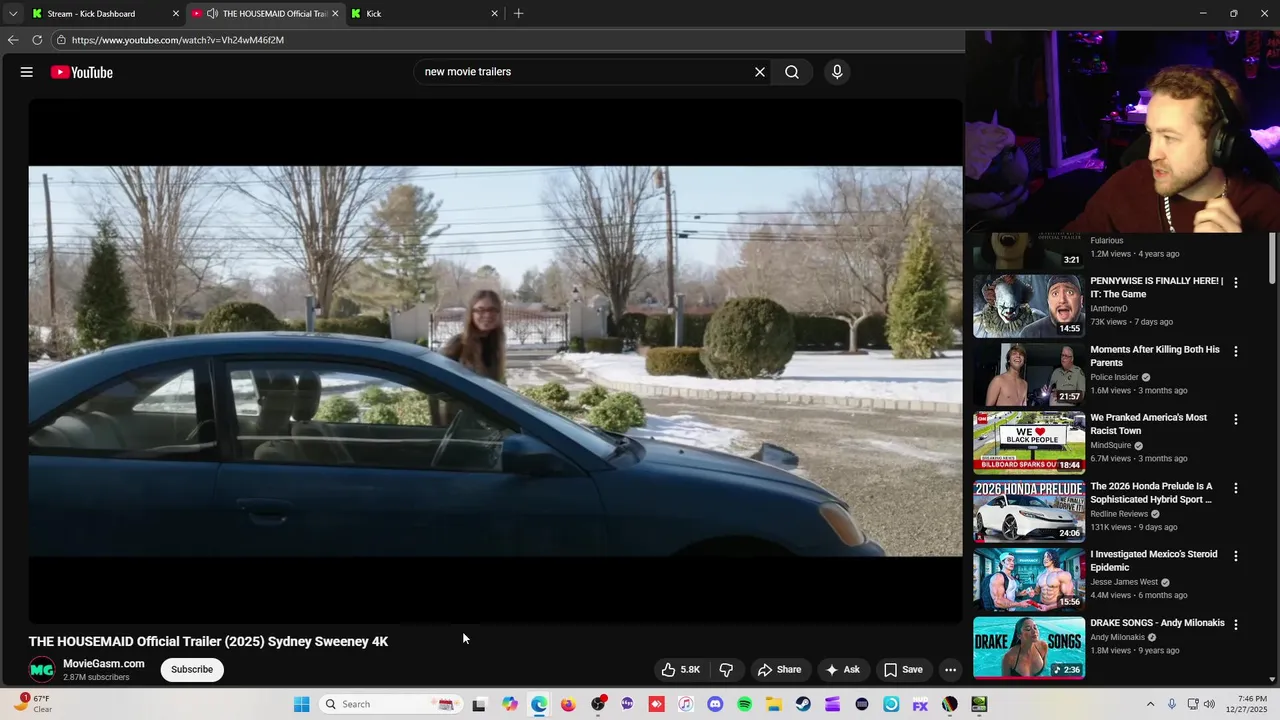Open the Ask AI button
1280x720 pixels.
coord(842,670)
